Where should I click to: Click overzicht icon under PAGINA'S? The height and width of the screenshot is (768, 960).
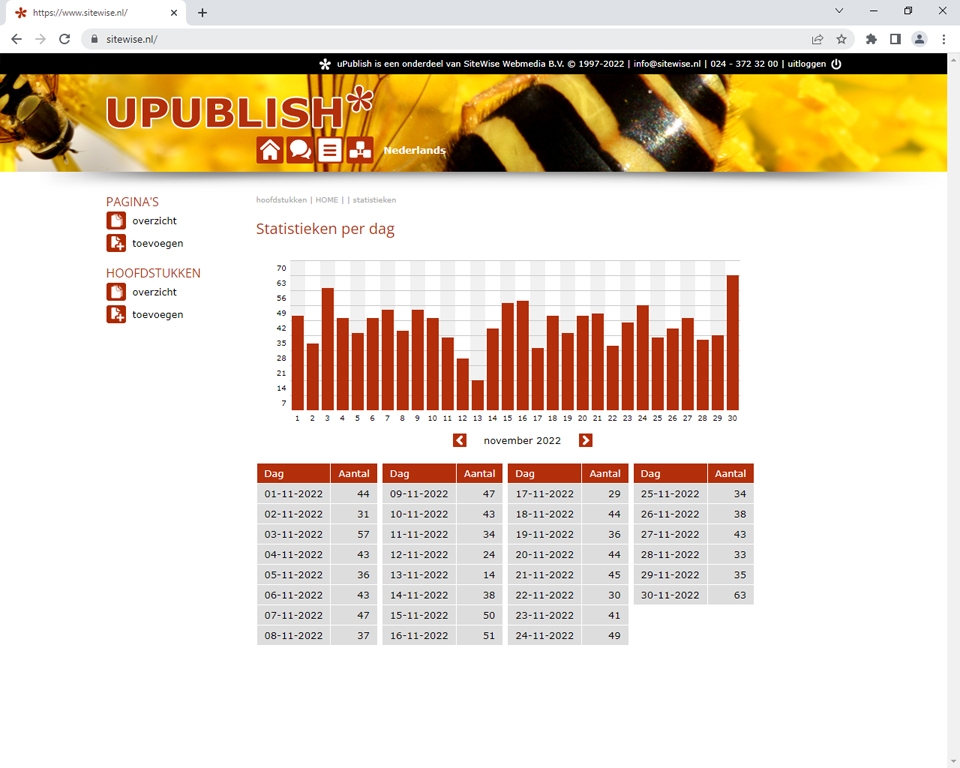(x=116, y=221)
